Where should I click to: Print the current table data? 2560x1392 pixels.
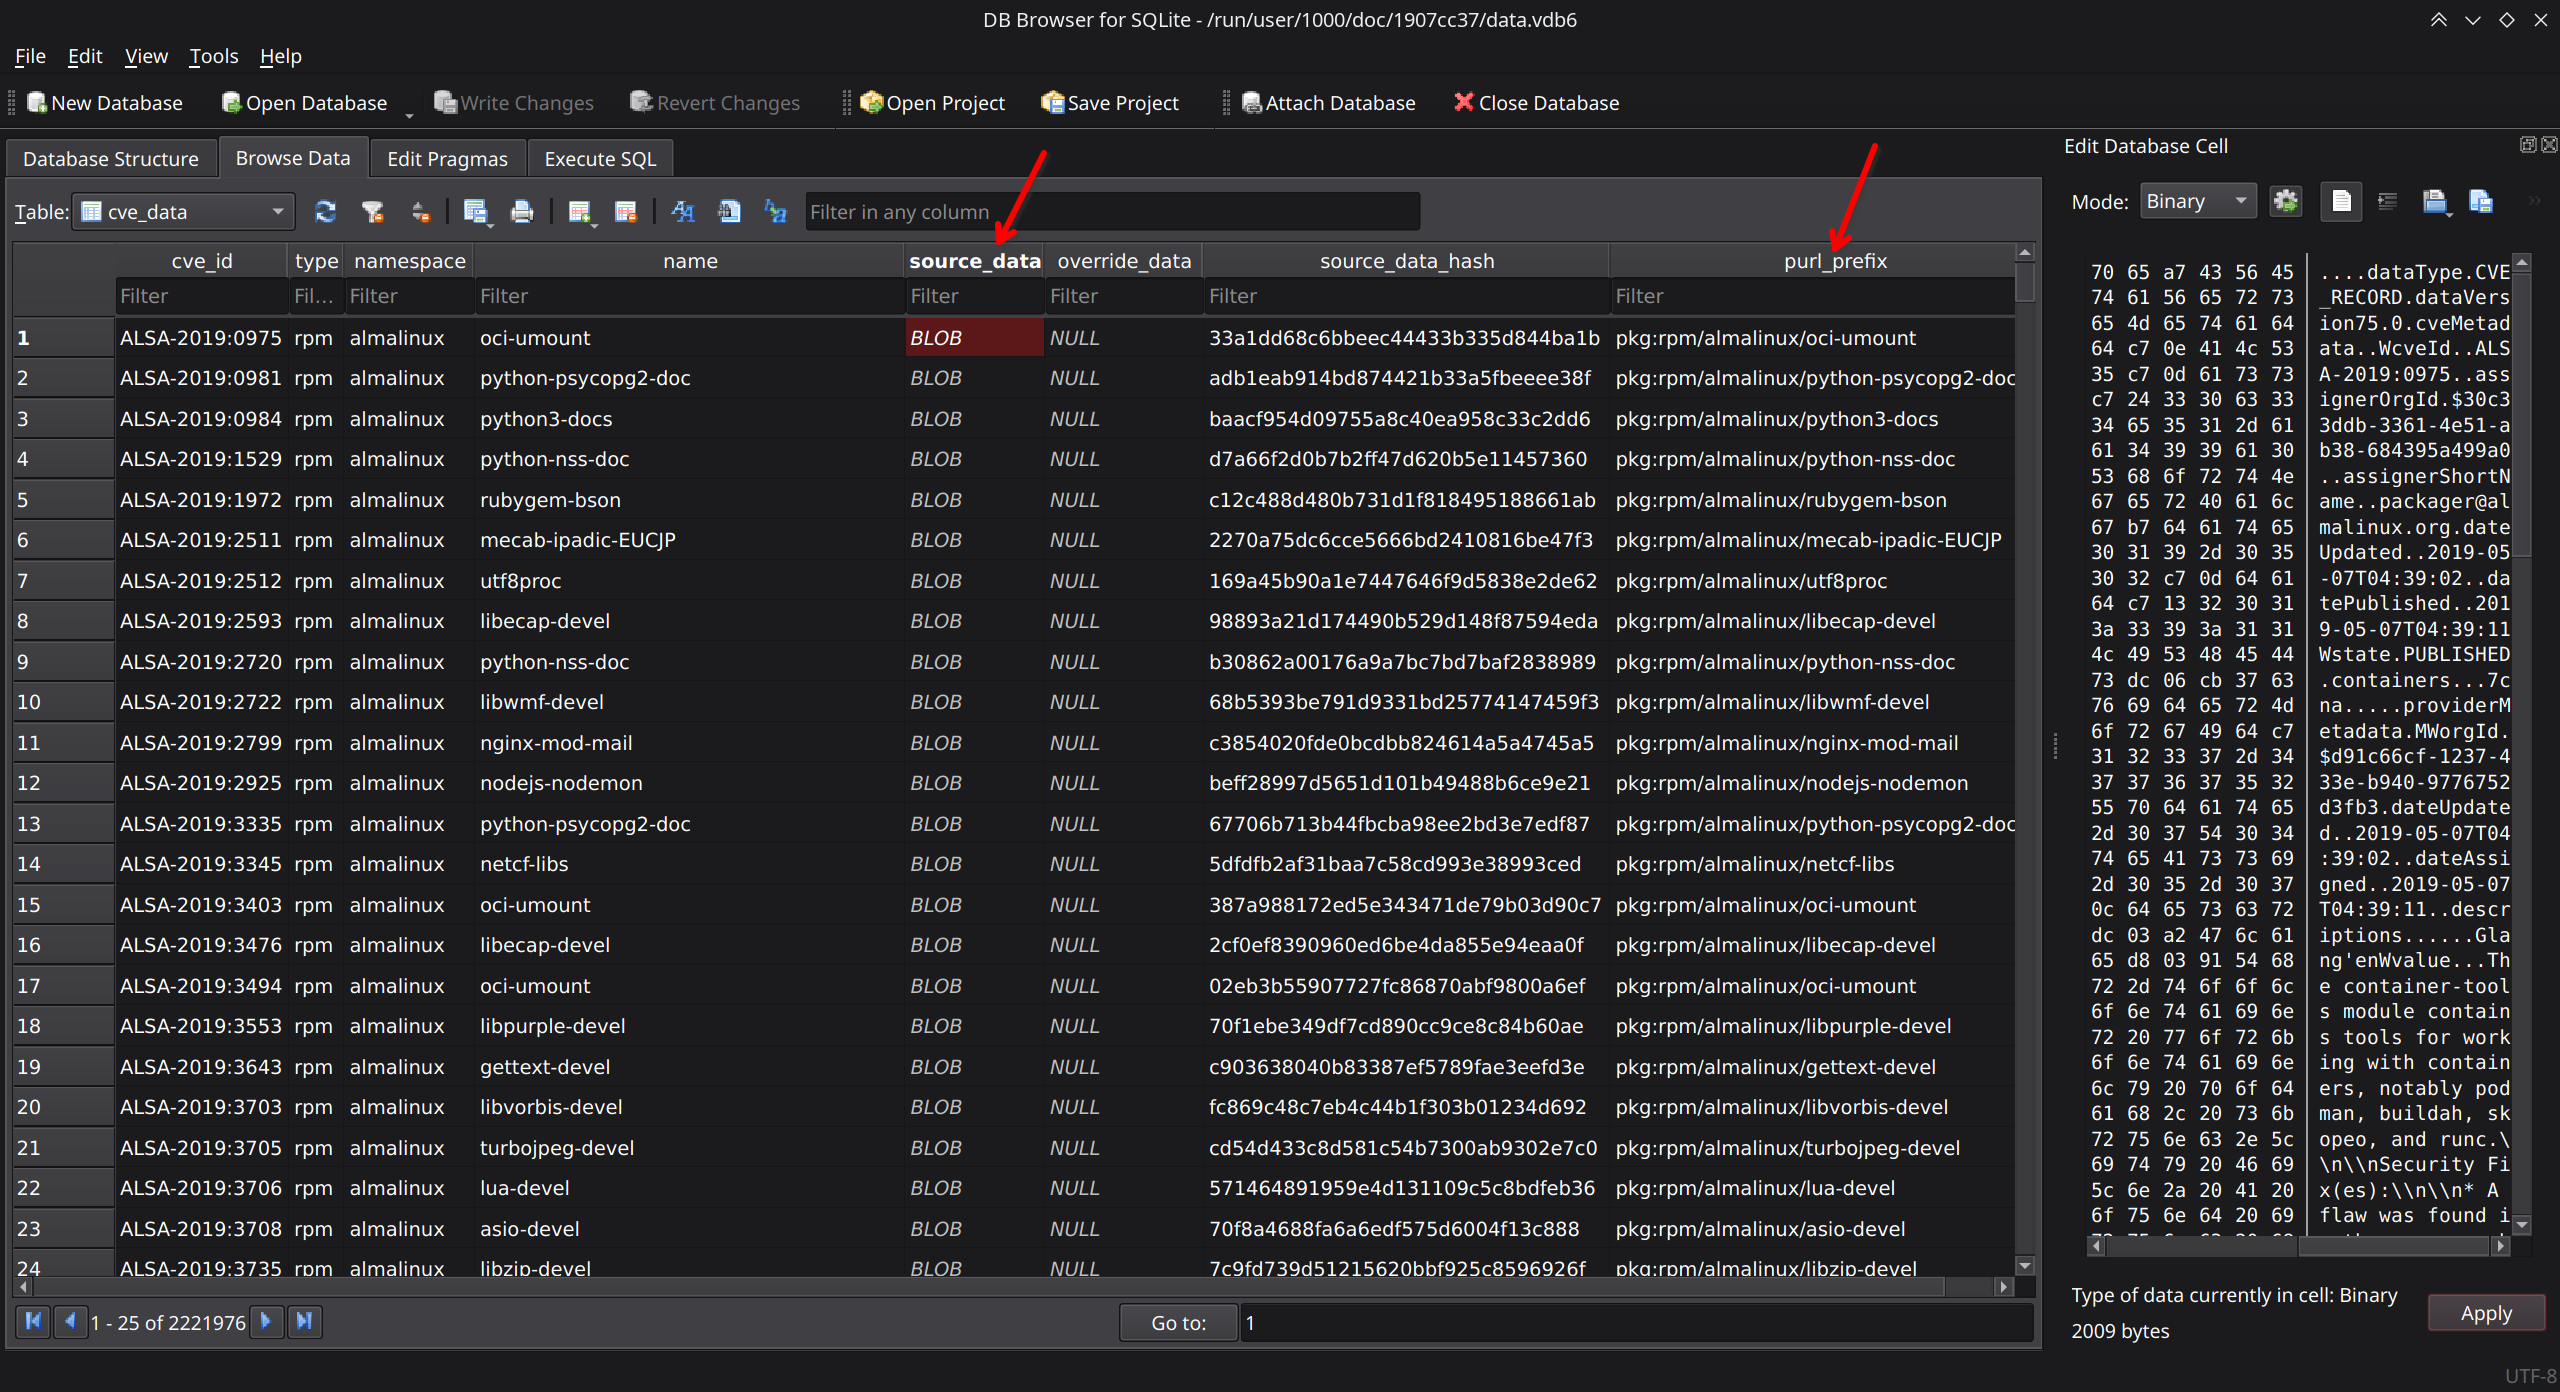tap(521, 212)
